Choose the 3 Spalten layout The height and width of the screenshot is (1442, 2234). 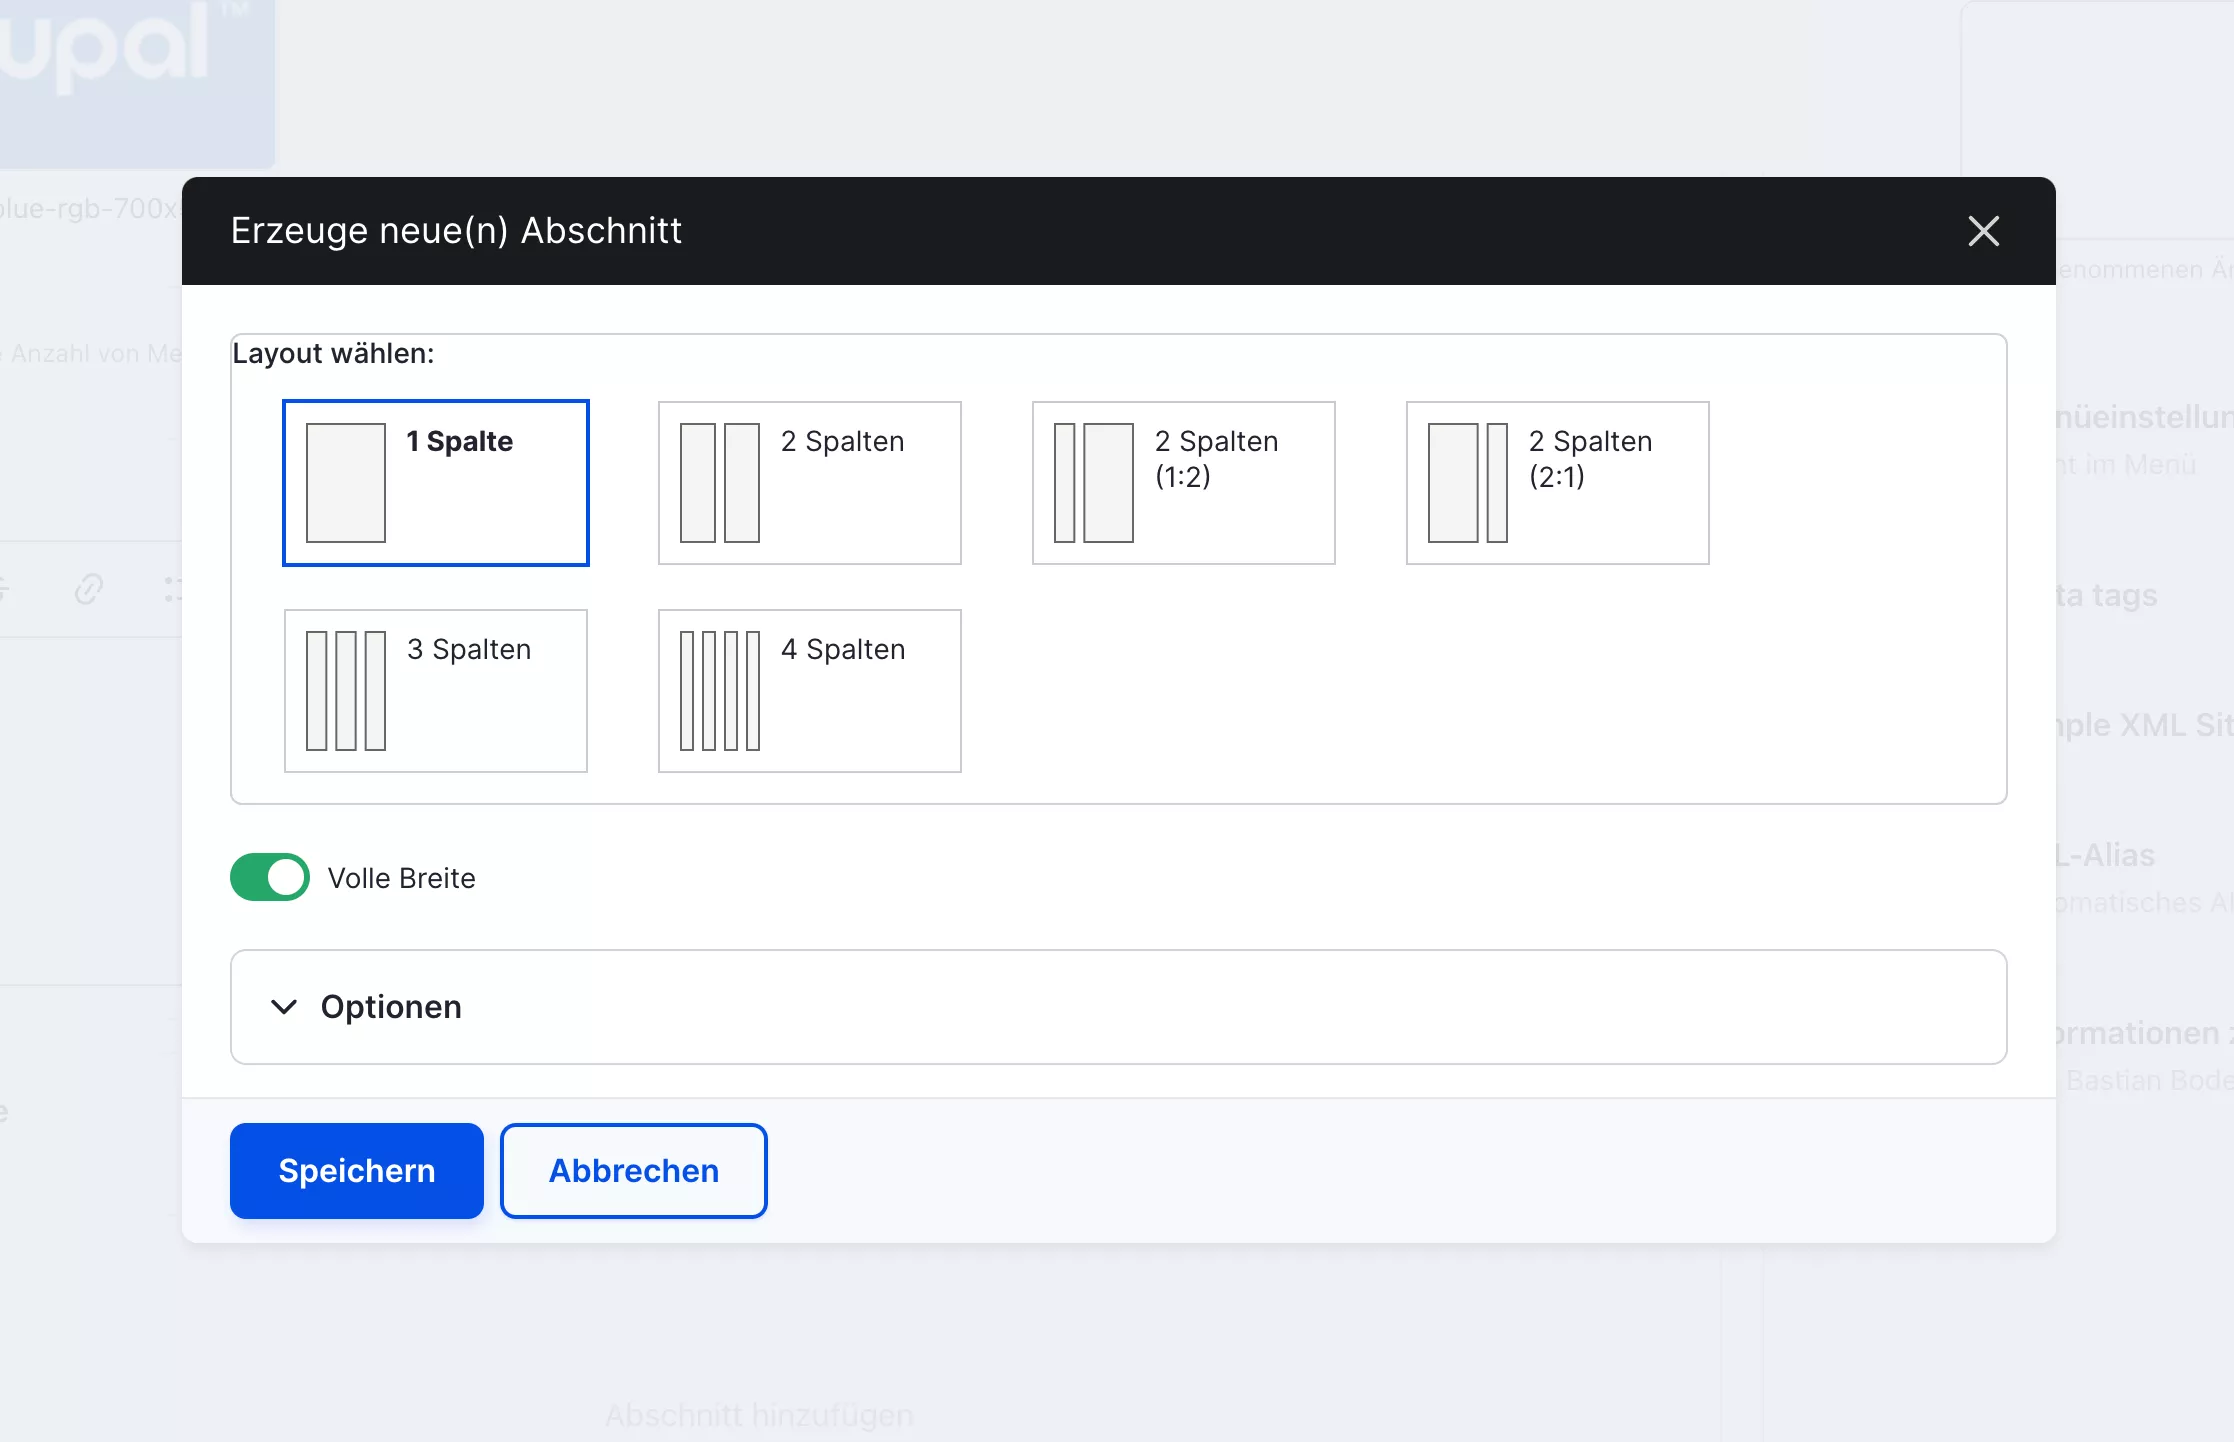(x=436, y=691)
